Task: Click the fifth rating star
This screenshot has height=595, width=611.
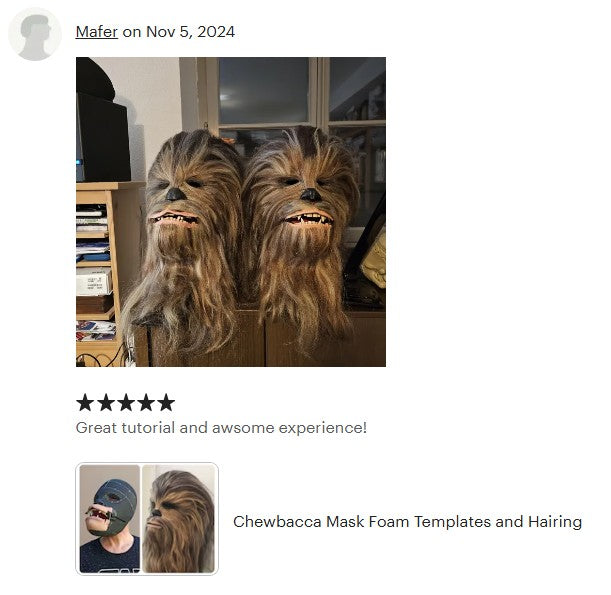Action: point(166,403)
